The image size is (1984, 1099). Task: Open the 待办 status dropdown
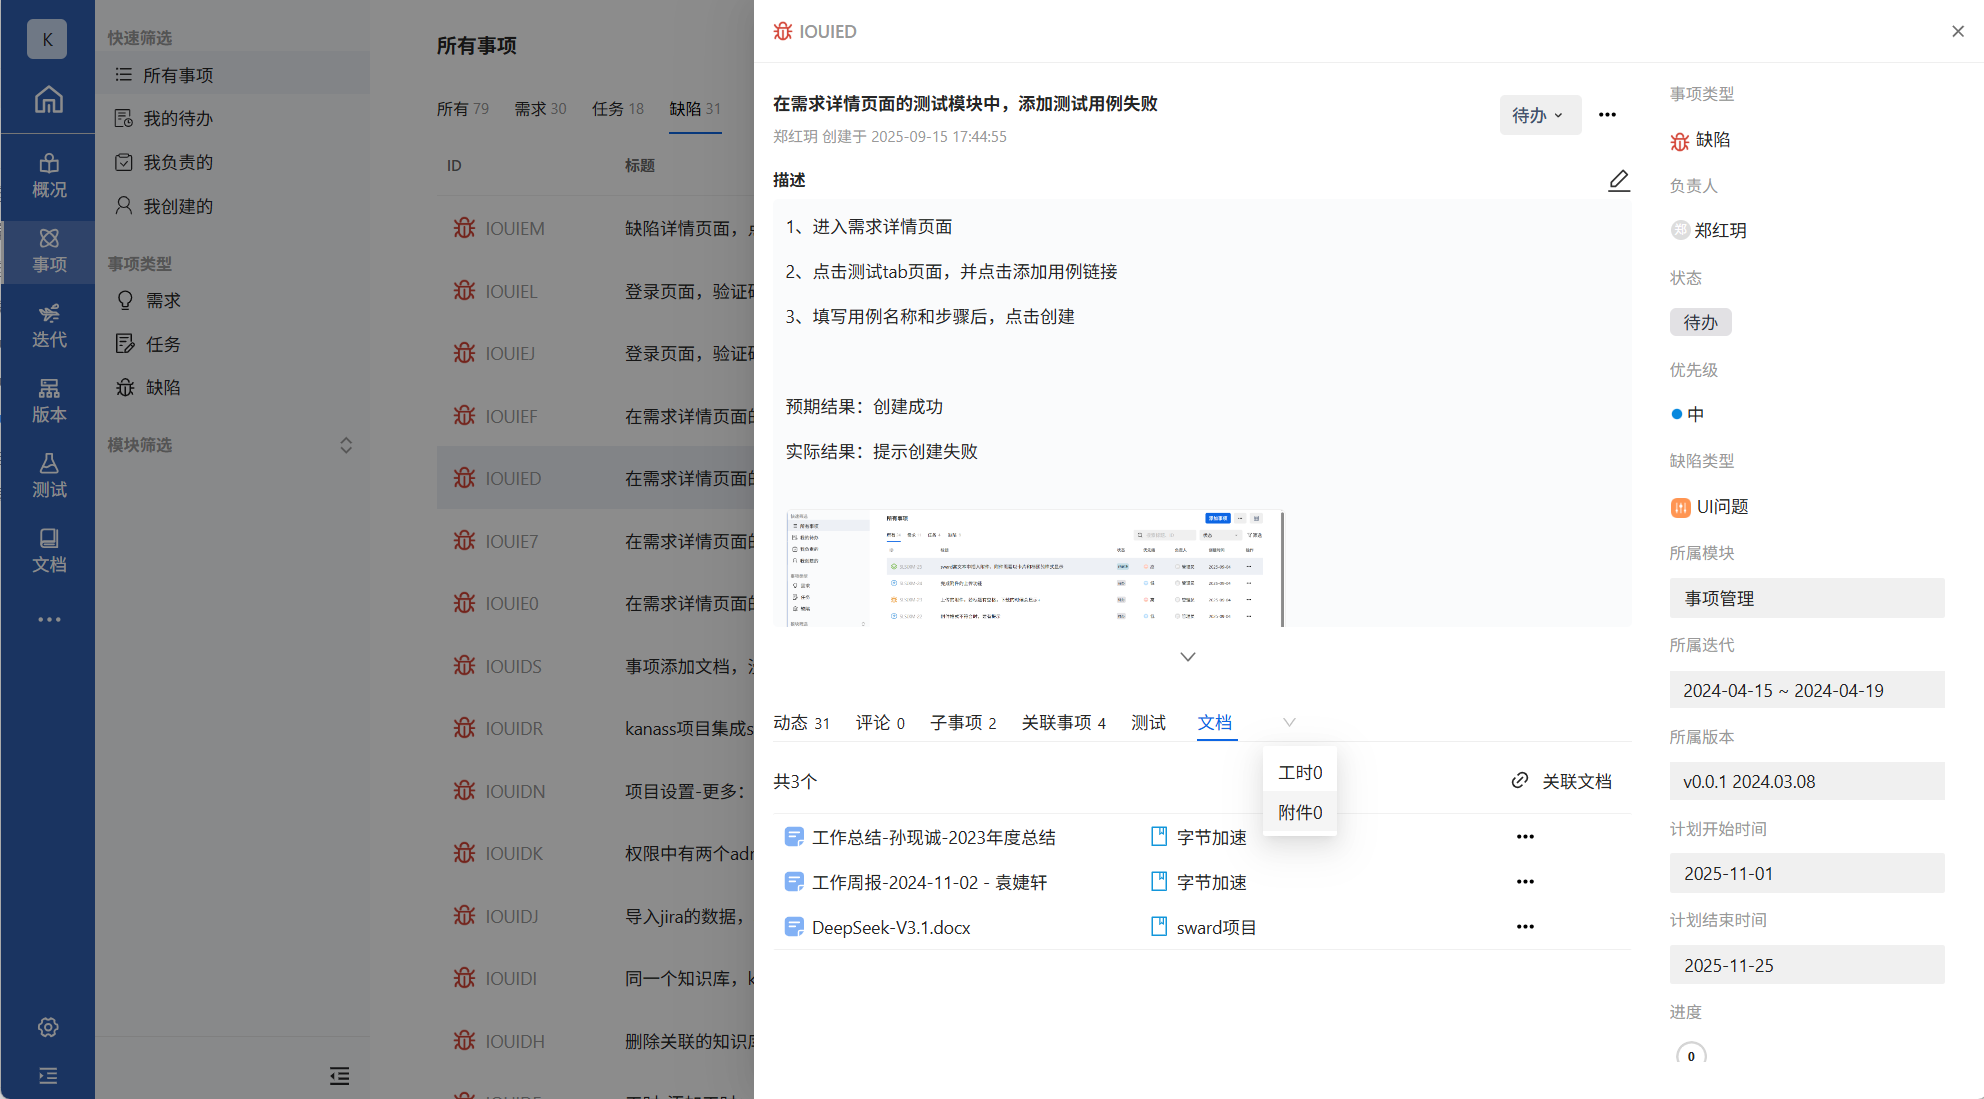tap(1539, 115)
